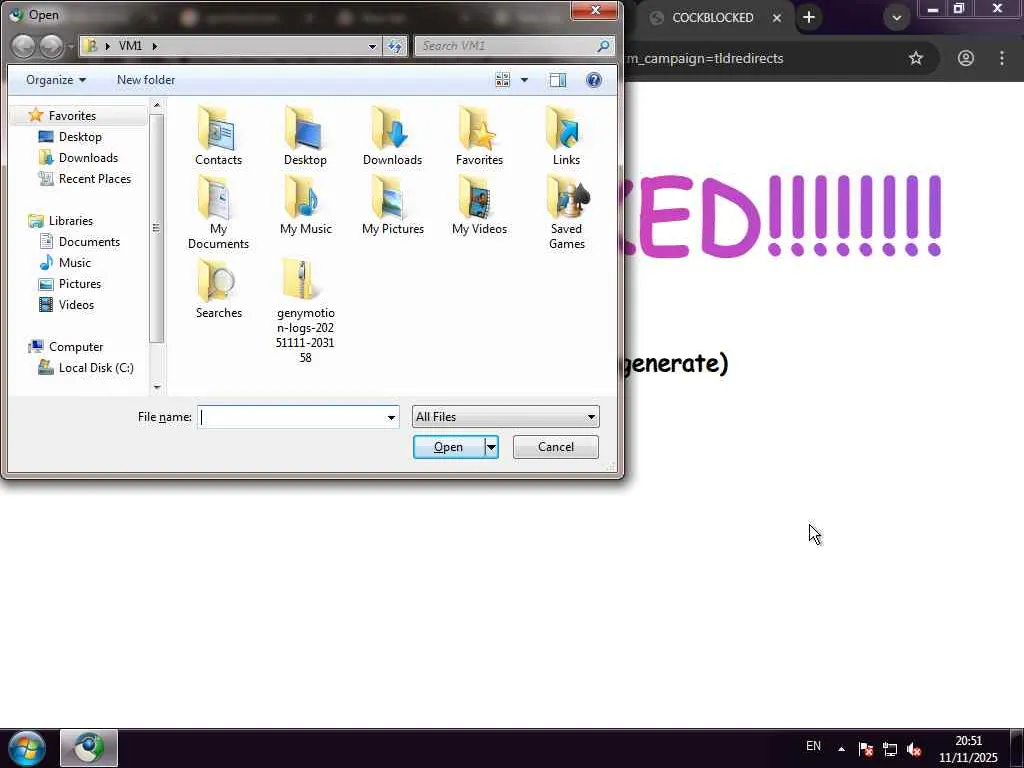Click navigation pane scrollbar up arrow
This screenshot has width=1024, height=768.
click(157, 104)
